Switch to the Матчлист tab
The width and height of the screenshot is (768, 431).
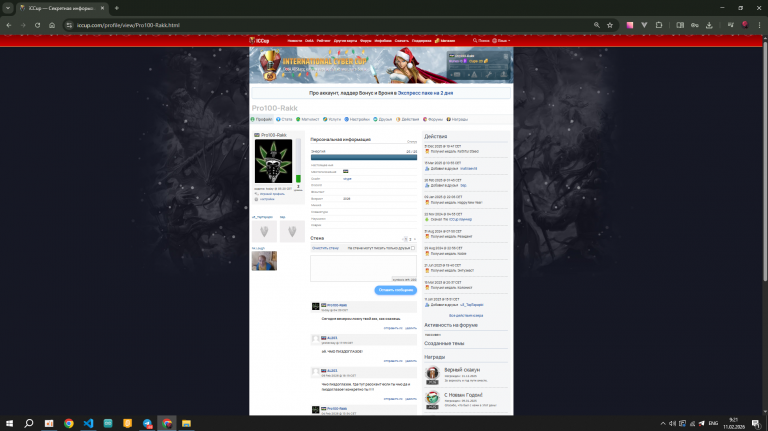tap(308, 119)
